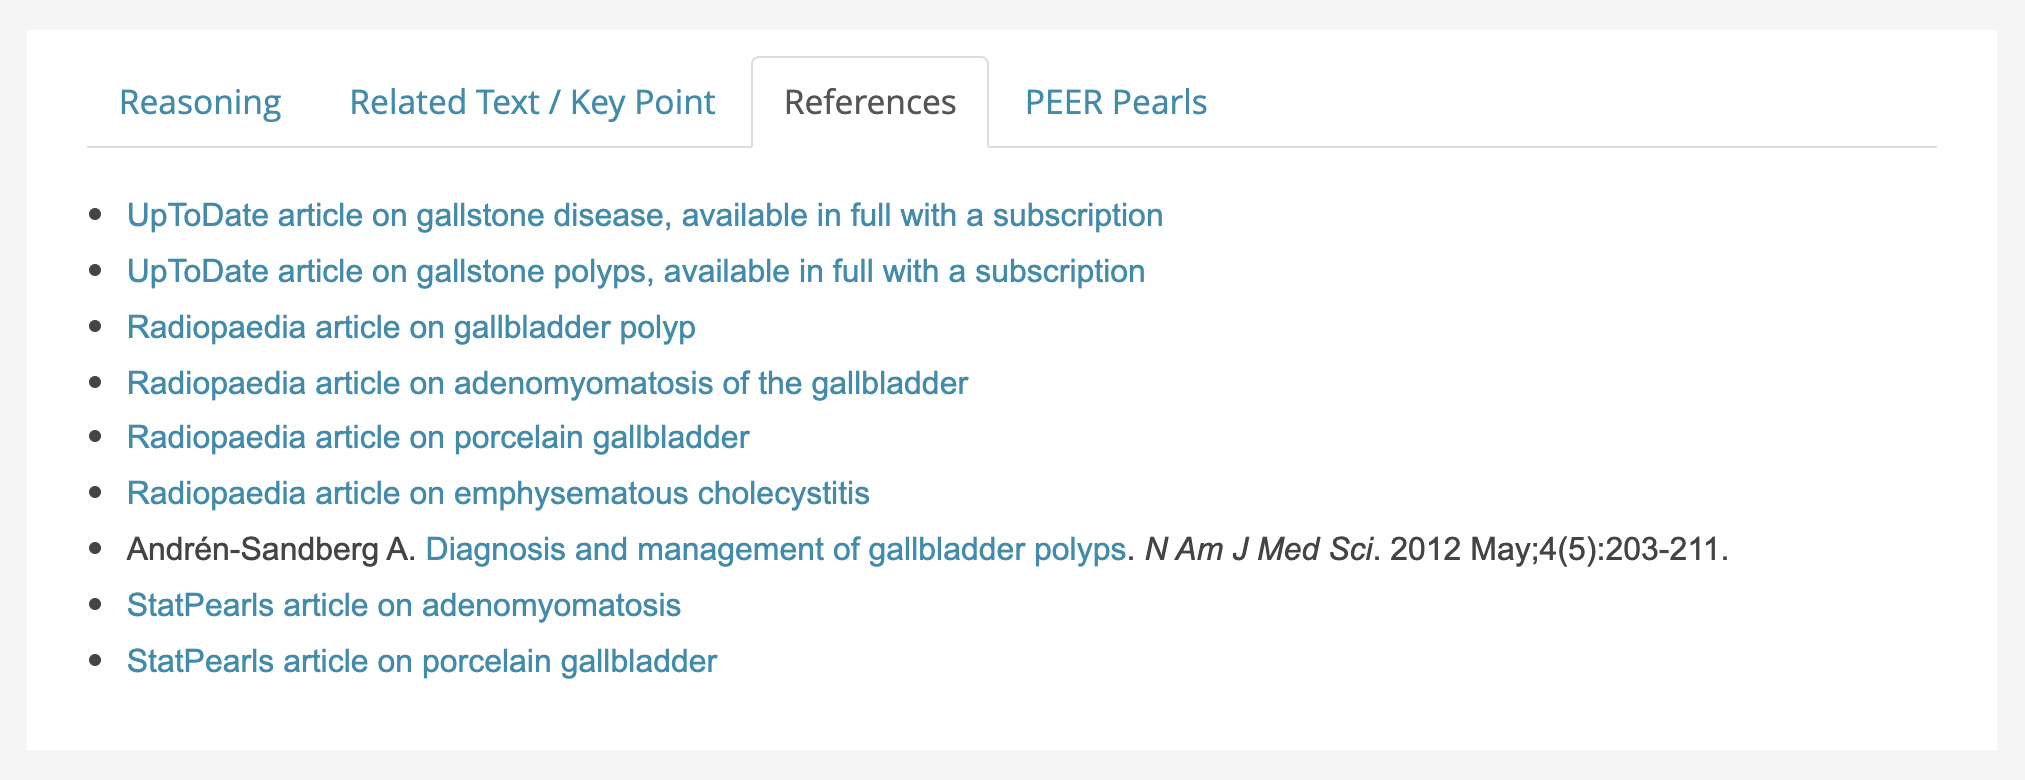
Task: Follow Radiopaedia link on porcelain gallbladder
Action: pos(438,437)
